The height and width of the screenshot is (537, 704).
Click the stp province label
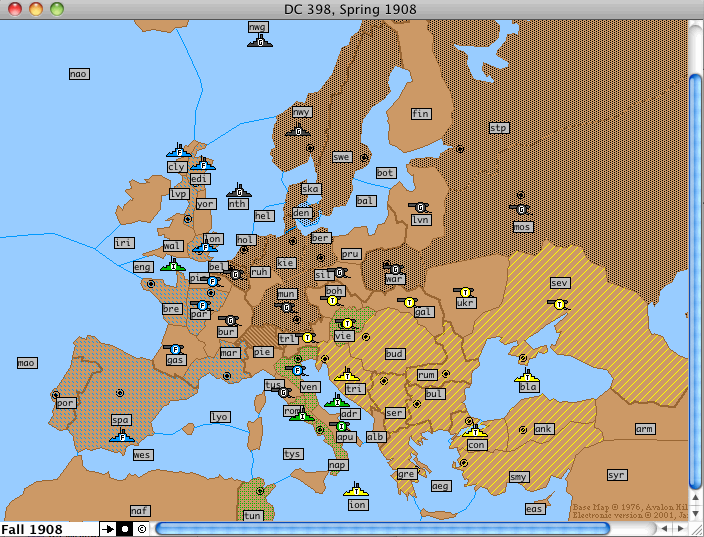click(499, 128)
